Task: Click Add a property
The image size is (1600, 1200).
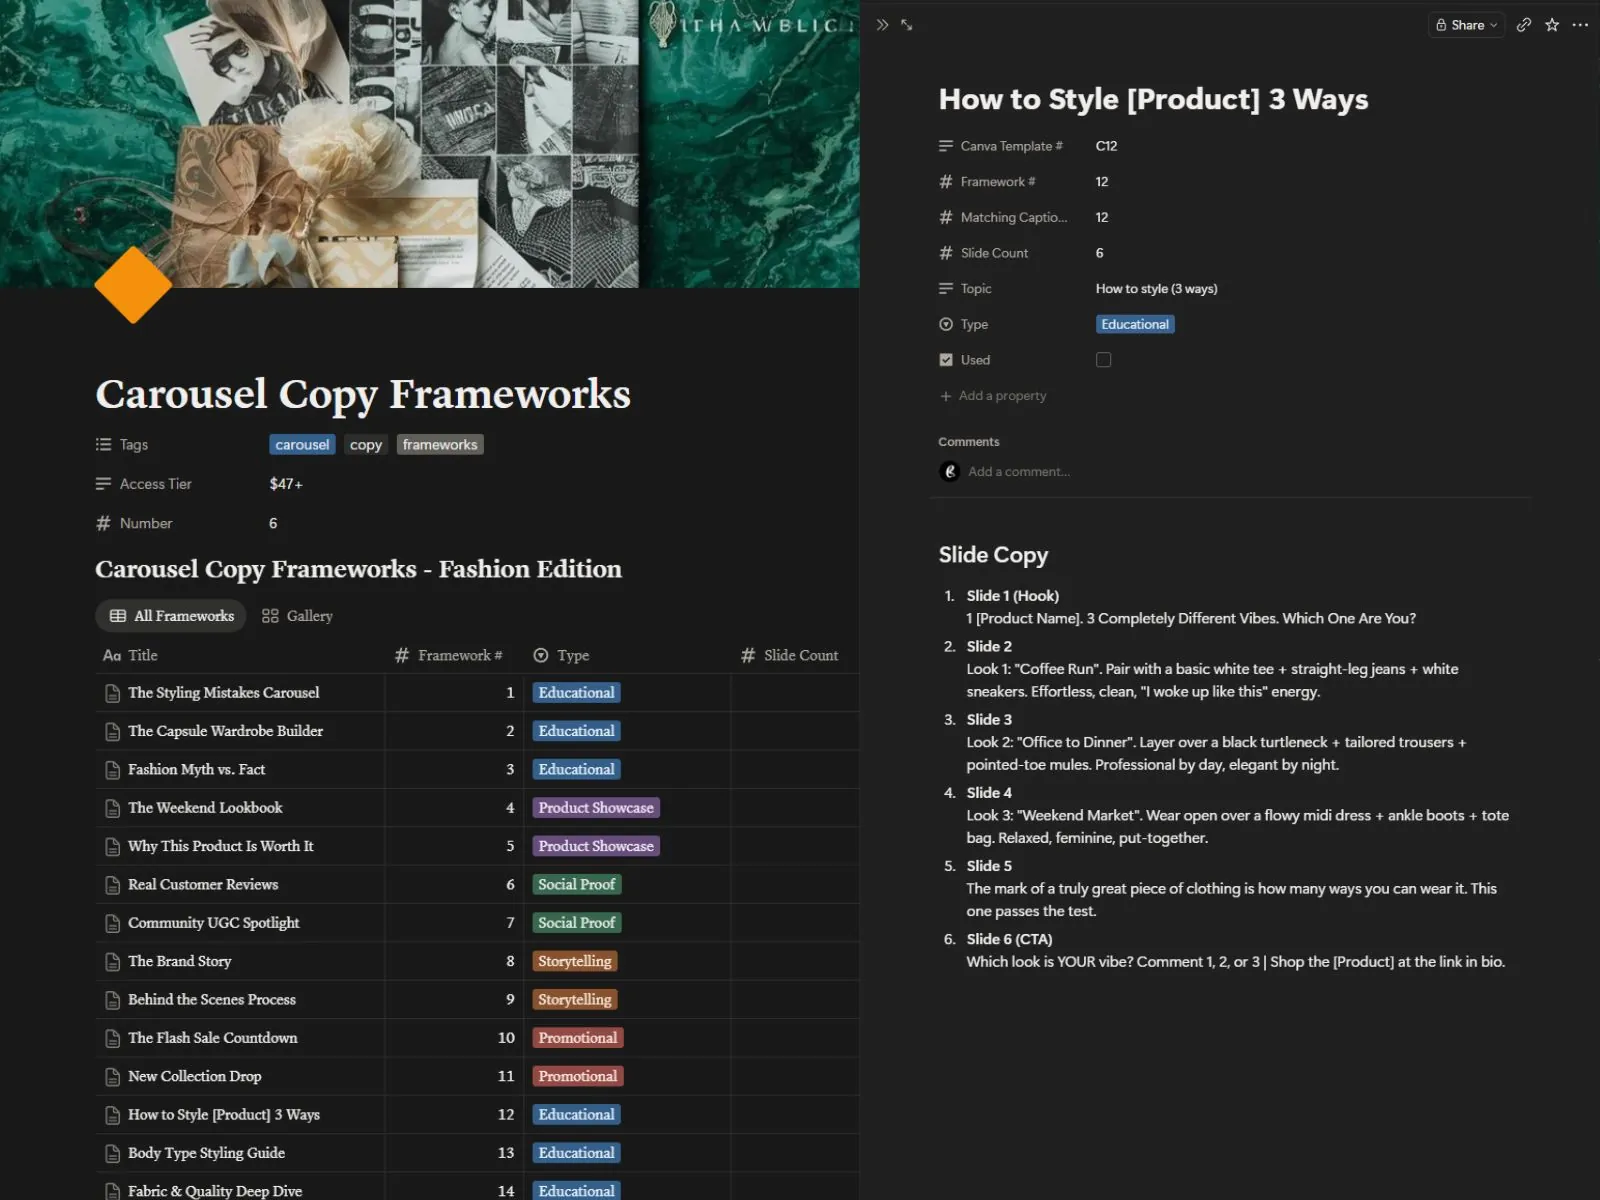Action: [x=993, y=396]
